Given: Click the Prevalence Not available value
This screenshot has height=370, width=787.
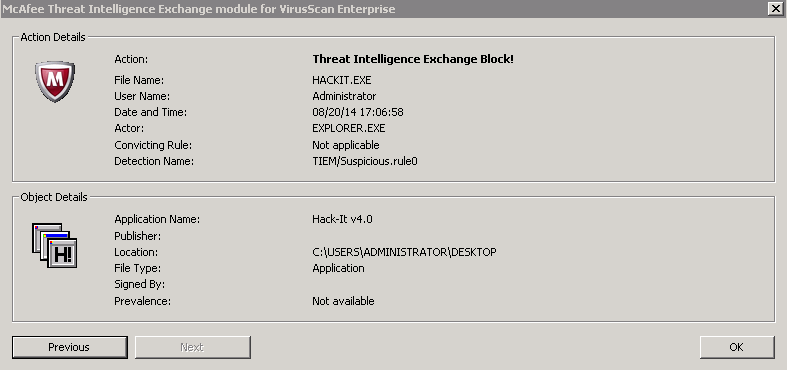Looking at the screenshot, I should click(x=343, y=301).
